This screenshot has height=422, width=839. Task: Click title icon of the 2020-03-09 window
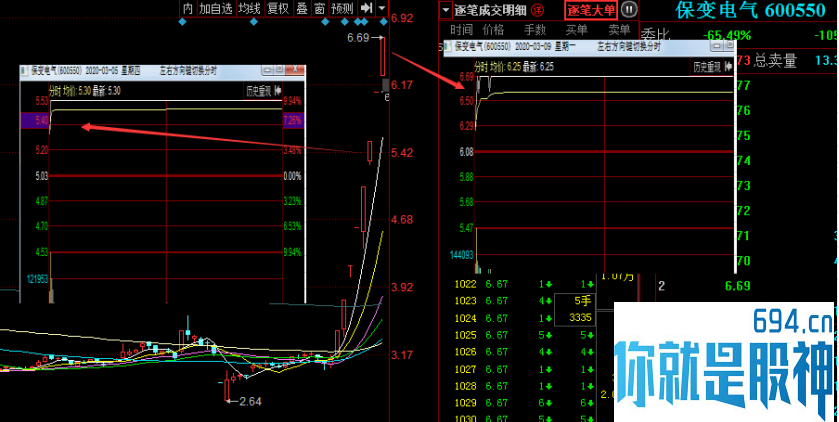coord(448,47)
